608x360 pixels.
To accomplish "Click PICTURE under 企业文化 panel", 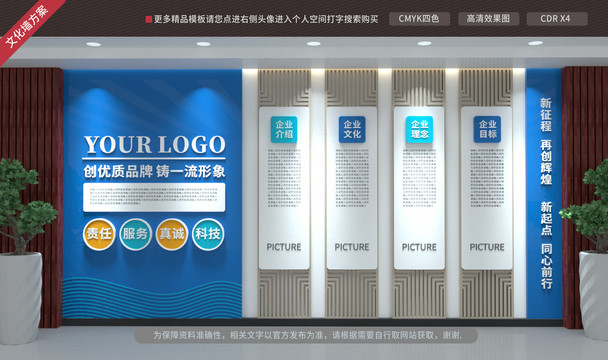I will [352, 247].
